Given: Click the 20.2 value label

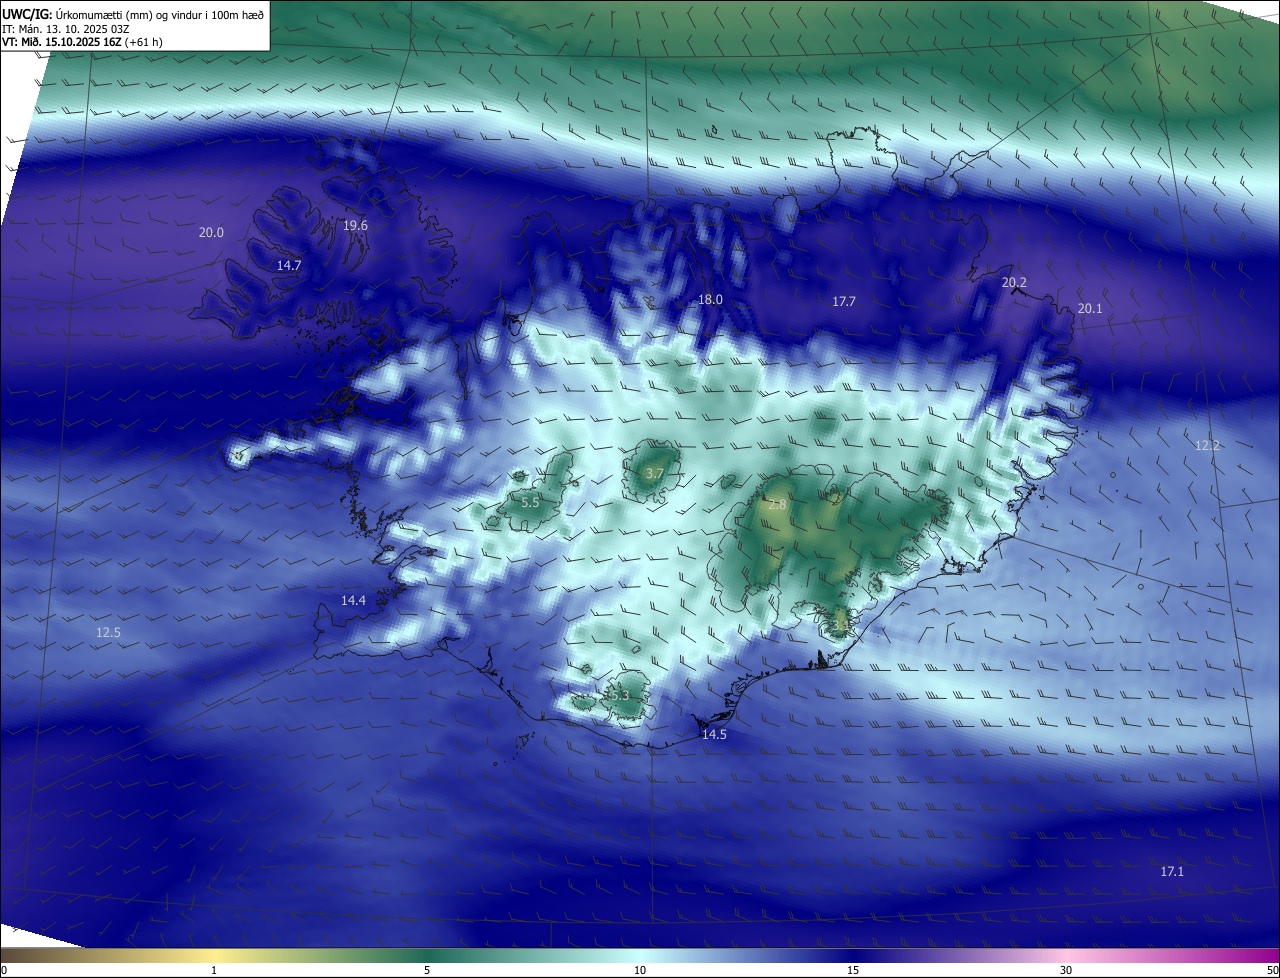Looking at the screenshot, I should 1014,282.
